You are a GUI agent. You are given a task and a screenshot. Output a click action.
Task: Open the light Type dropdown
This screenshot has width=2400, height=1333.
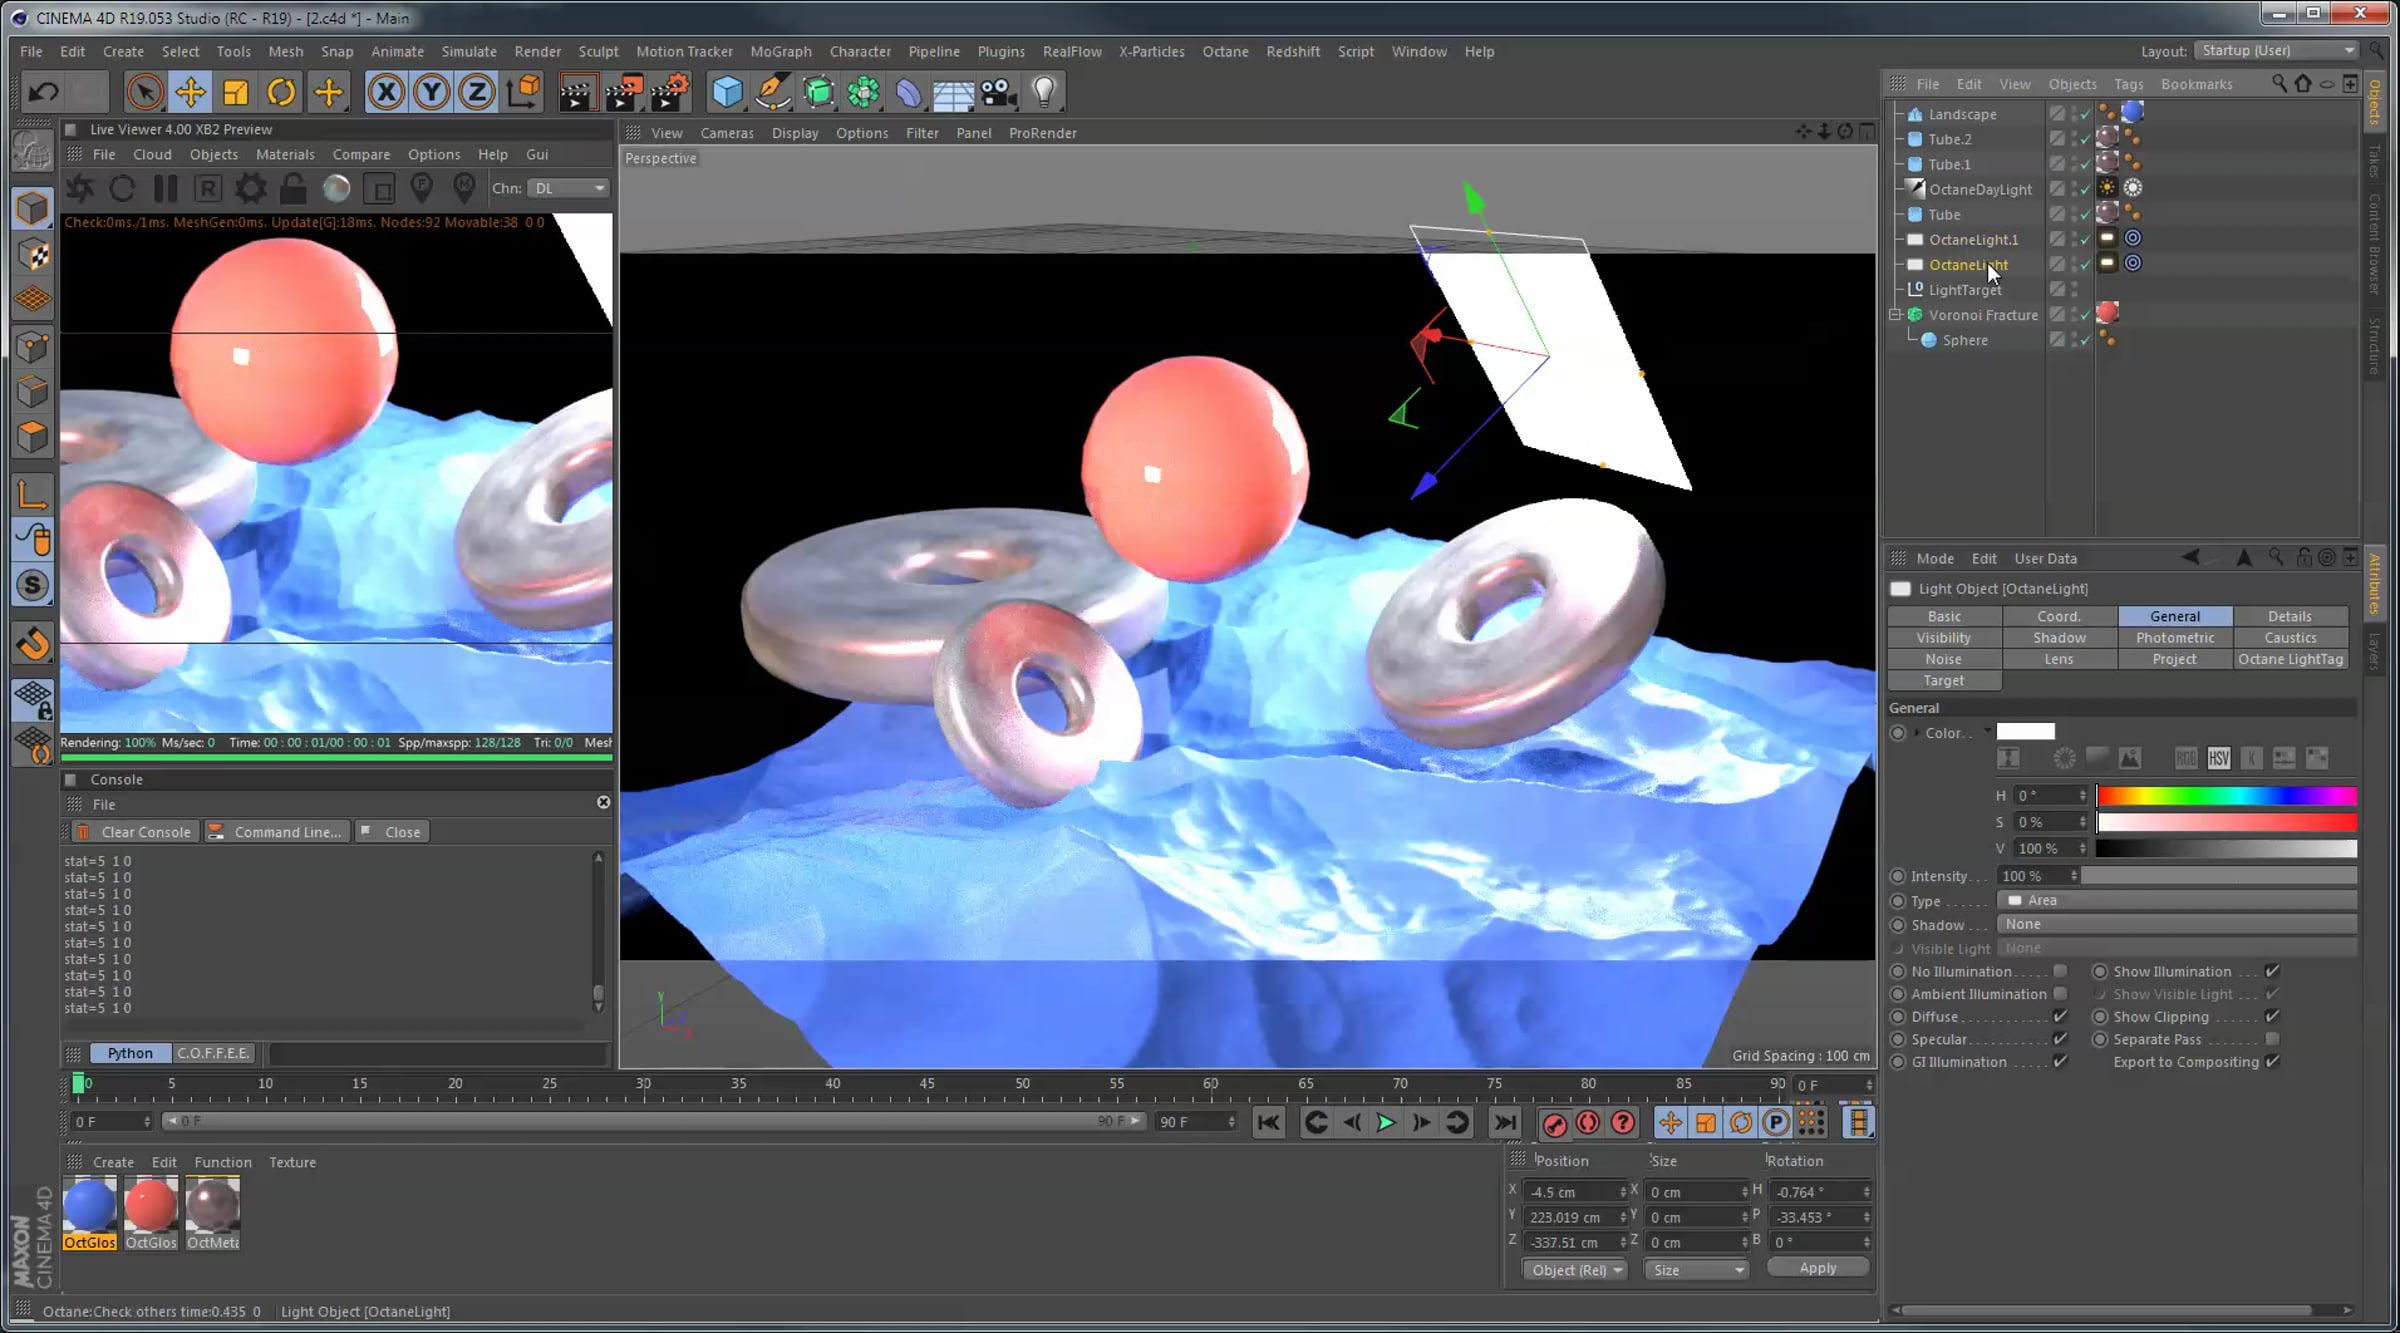[x=2176, y=900]
